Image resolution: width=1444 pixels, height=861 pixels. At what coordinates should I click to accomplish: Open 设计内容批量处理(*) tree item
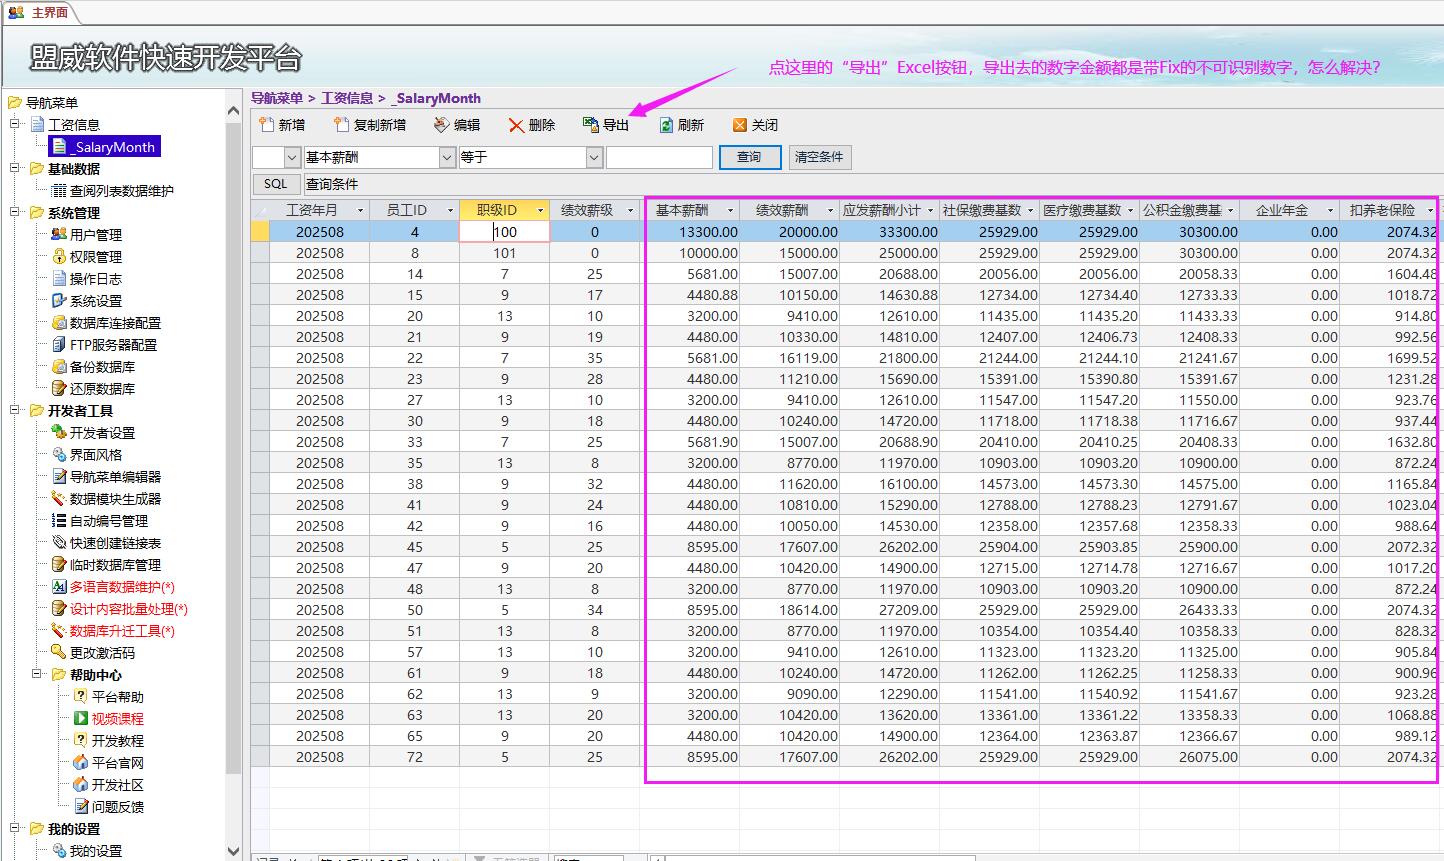pyautogui.click(x=128, y=609)
